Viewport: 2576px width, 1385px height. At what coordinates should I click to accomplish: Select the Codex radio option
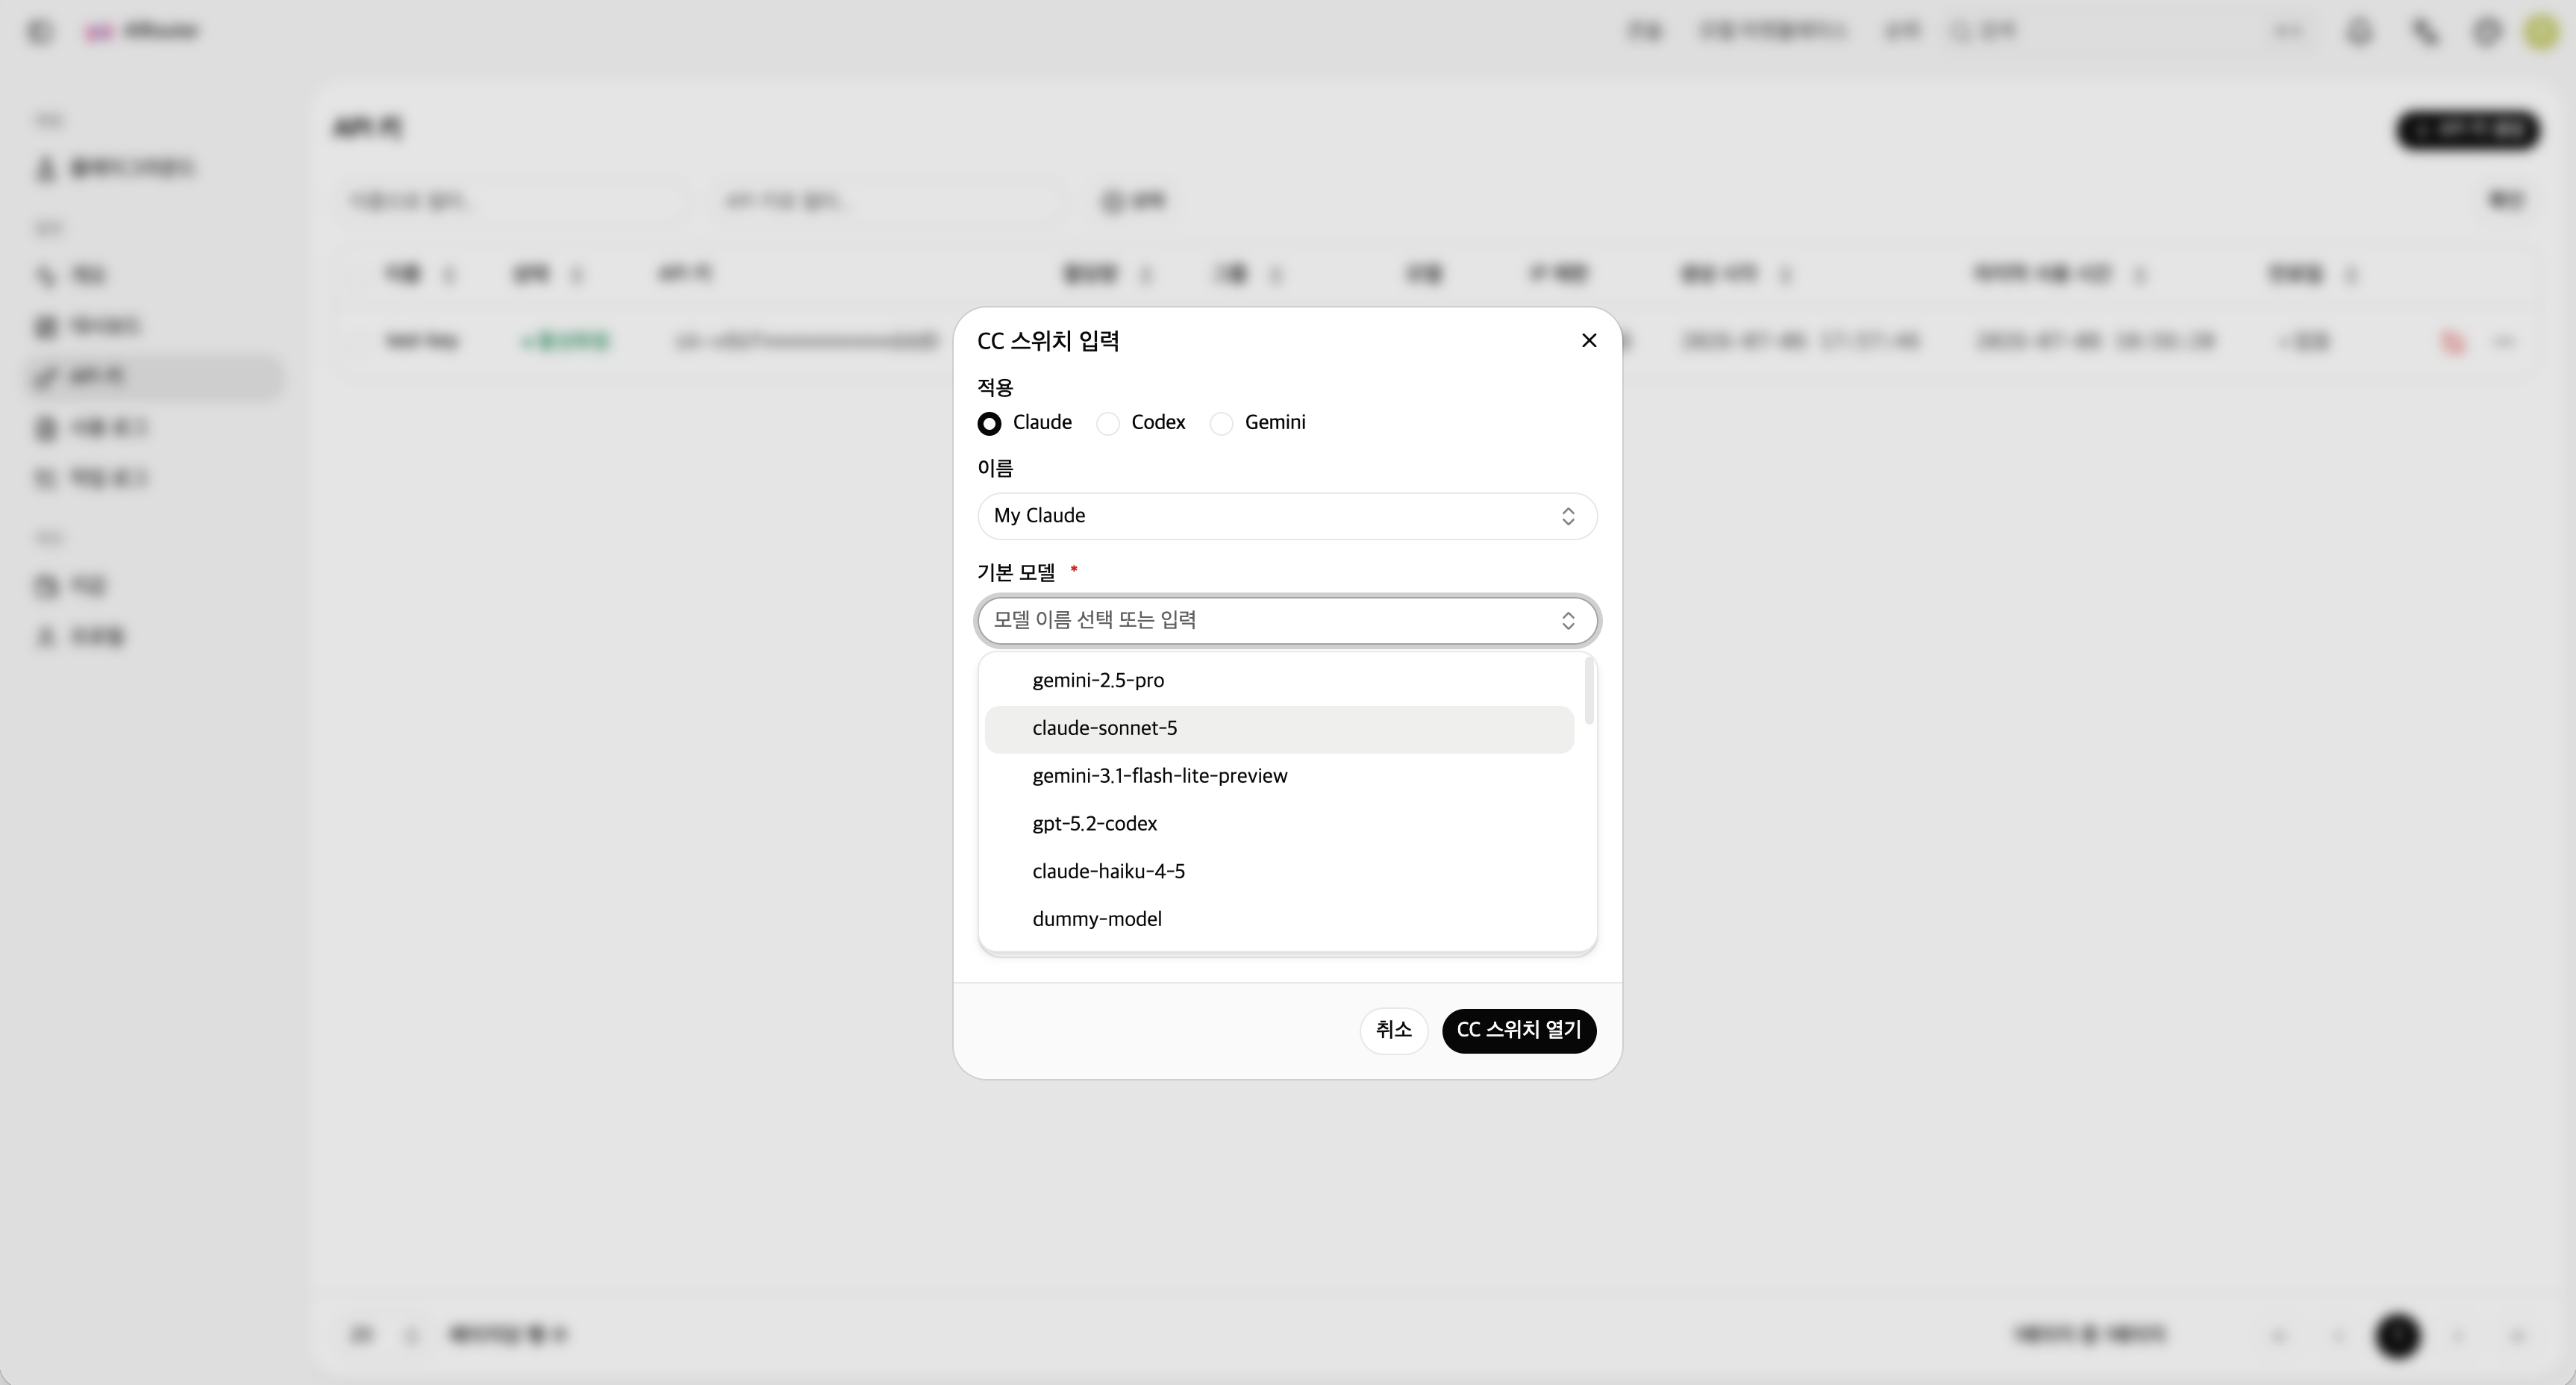pyautogui.click(x=1108, y=424)
